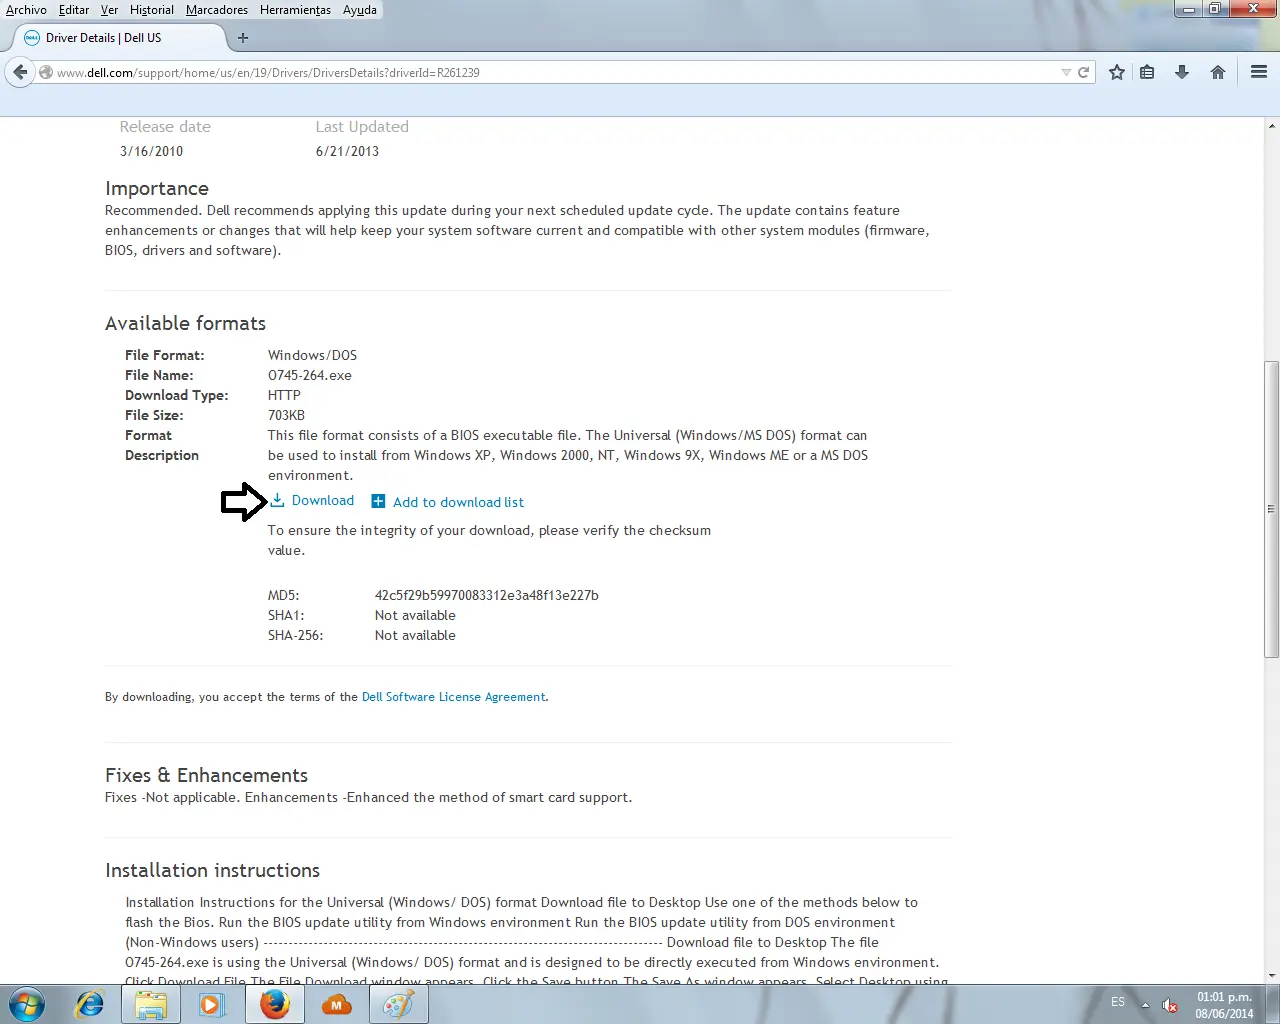This screenshot has height=1024, width=1280.
Task: Click the Available formats heading
Action: pos(186,323)
